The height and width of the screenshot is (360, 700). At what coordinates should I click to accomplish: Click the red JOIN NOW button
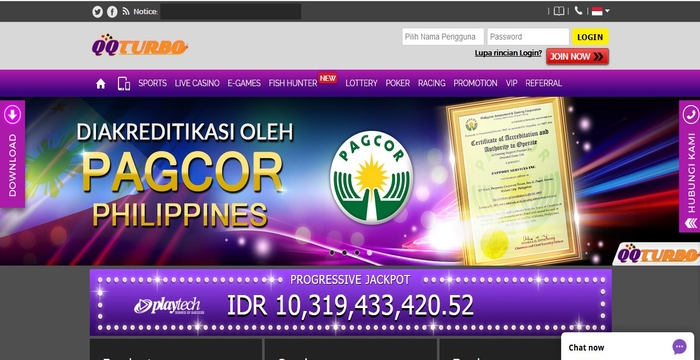tap(577, 57)
